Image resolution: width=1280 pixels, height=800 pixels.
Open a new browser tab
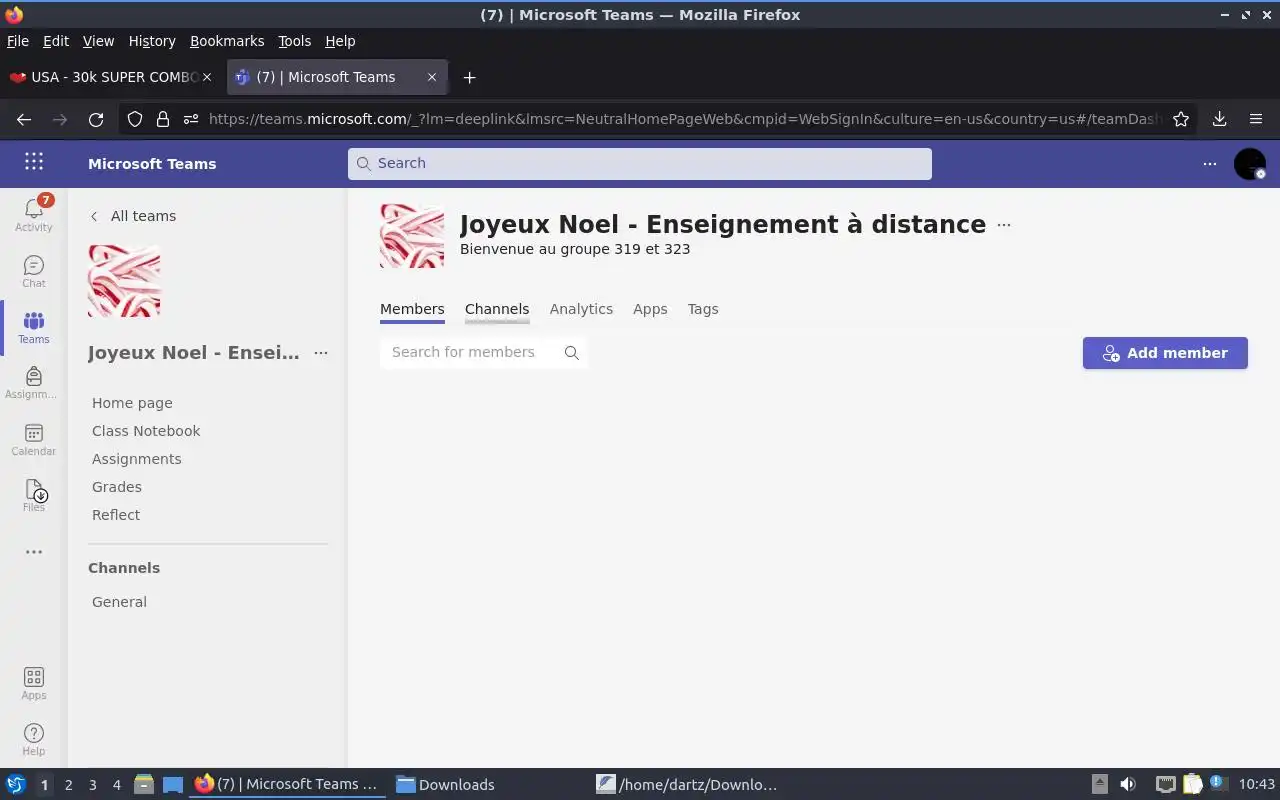pos(470,77)
